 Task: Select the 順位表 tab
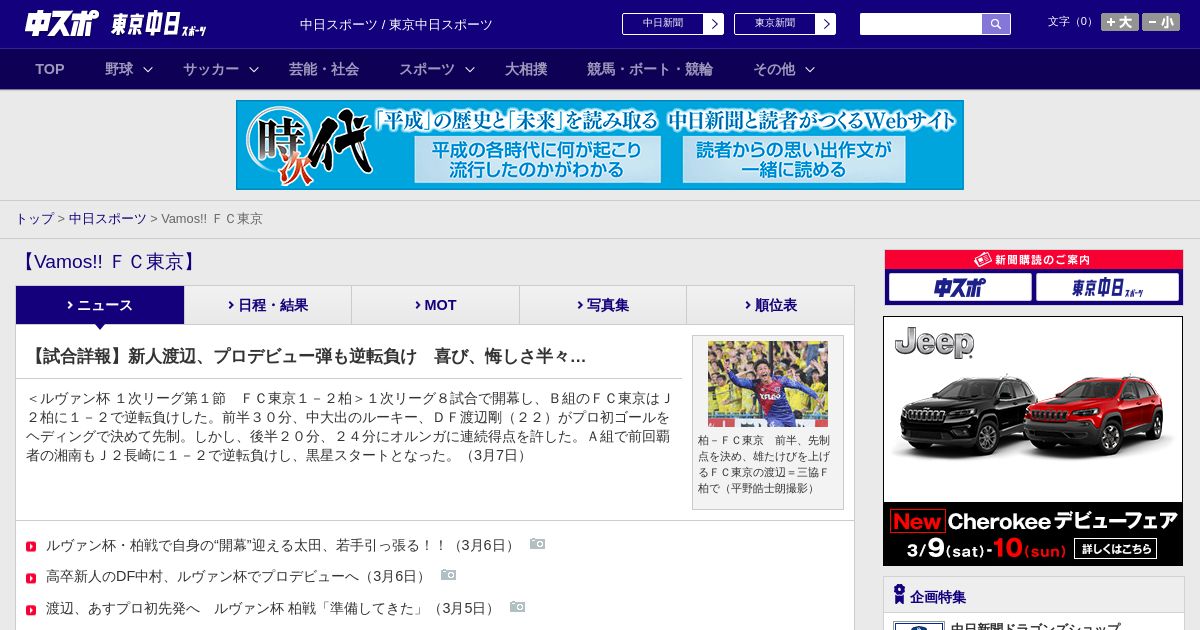[x=771, y=305]
